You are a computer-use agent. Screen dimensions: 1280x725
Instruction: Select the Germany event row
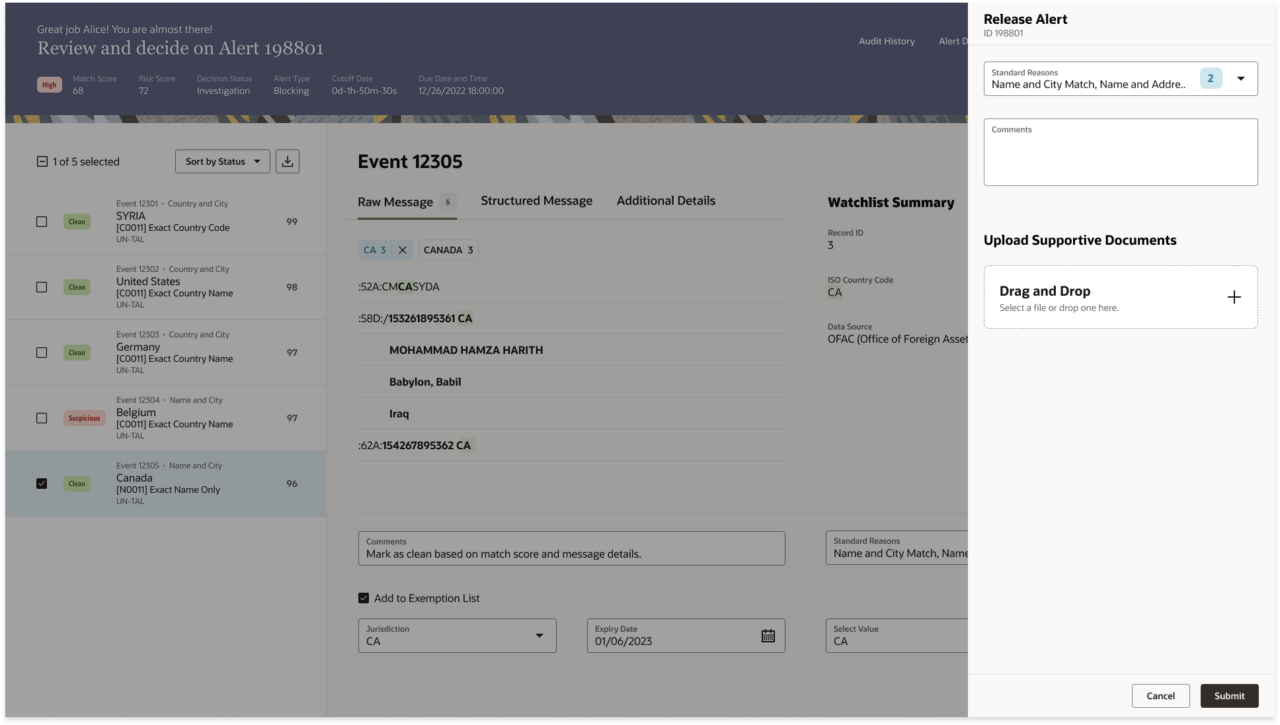pyautogui.click(x=166, y=353)
